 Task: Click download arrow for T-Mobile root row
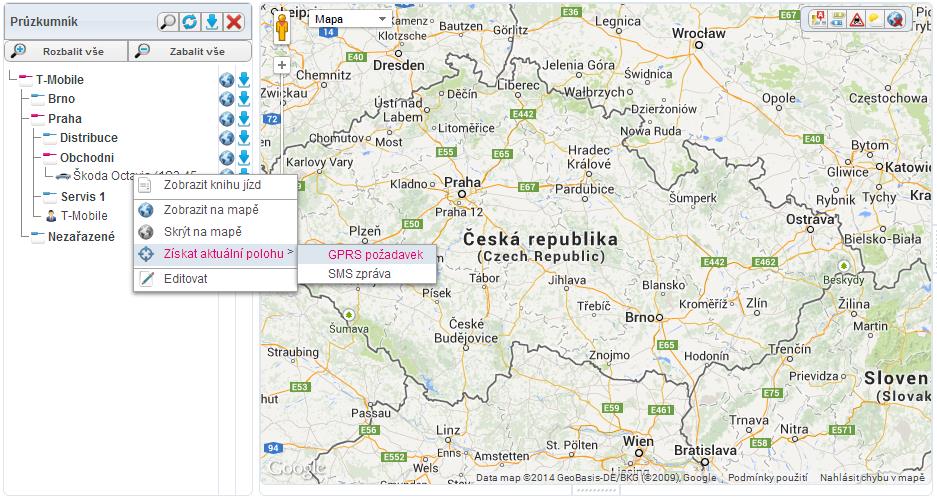(x=244, y=80)
